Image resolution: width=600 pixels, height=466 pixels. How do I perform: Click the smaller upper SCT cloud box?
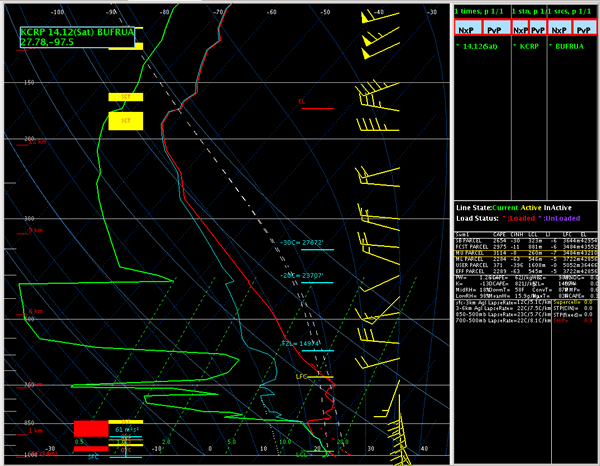pos(126,97)
